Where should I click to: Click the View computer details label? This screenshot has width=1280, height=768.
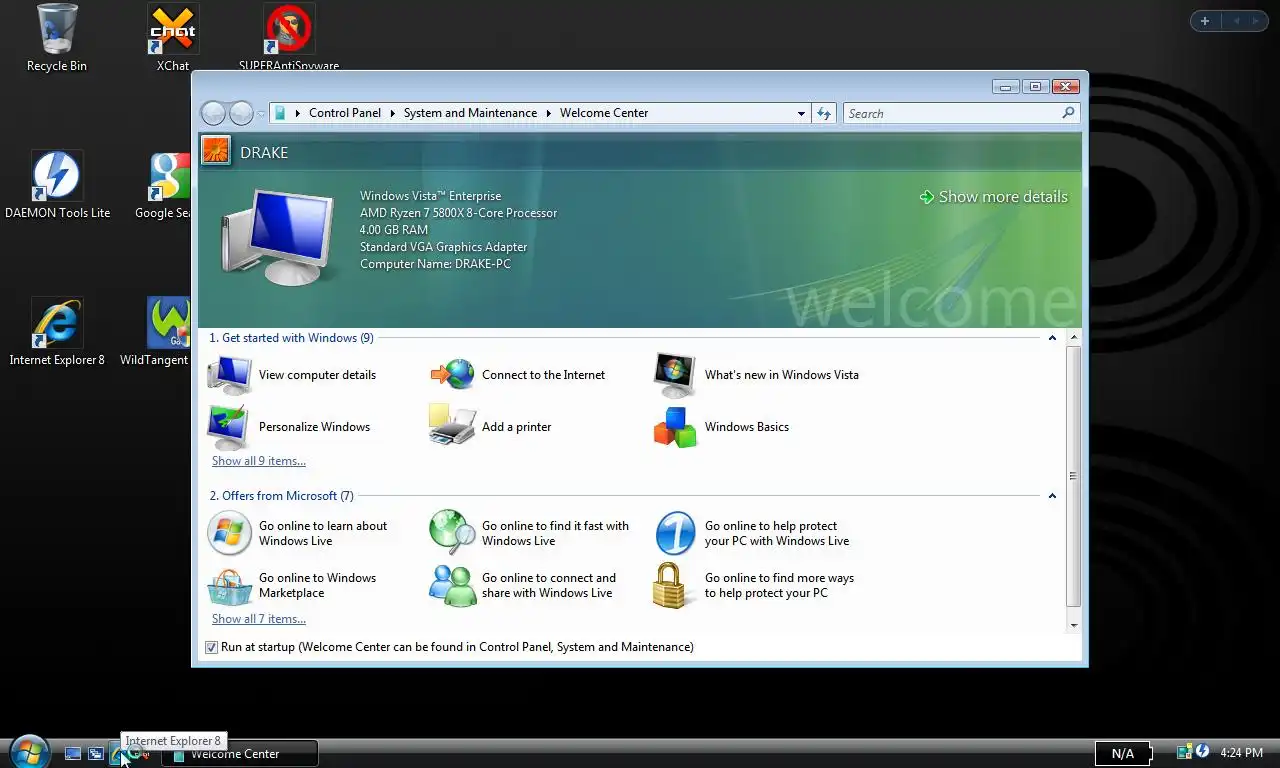317,375
